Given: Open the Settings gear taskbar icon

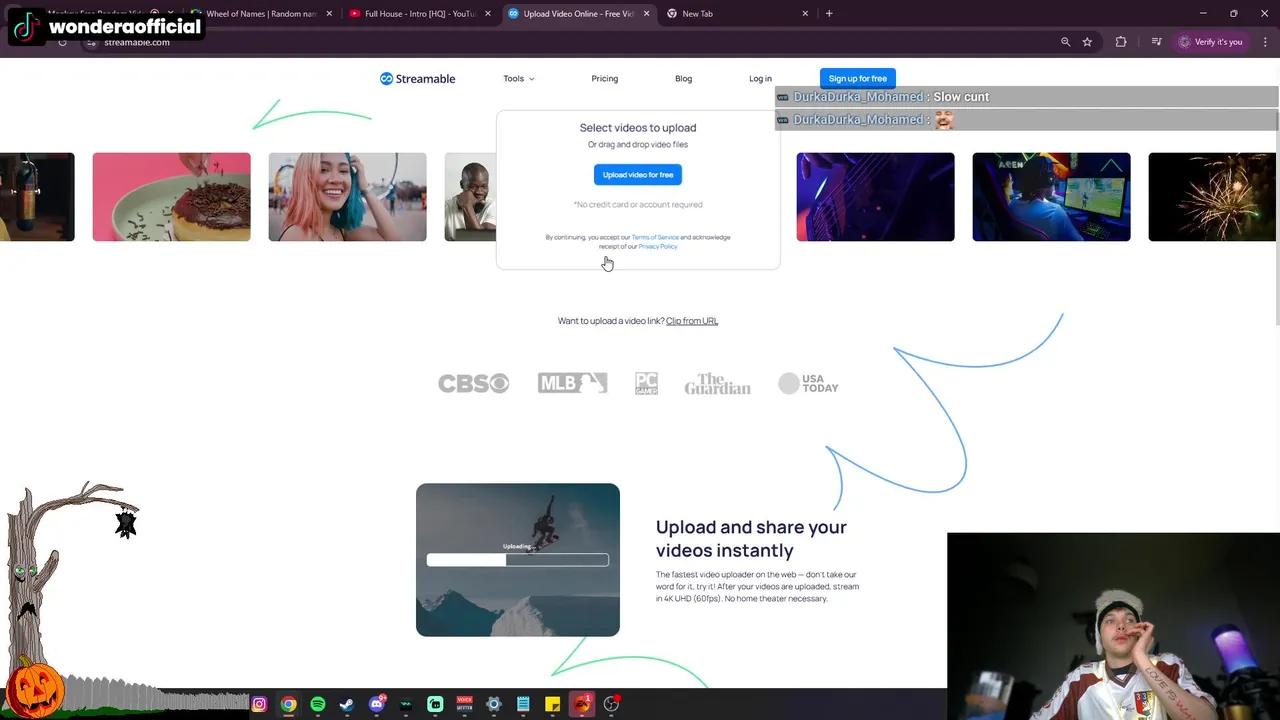Looking at the screenshot, I should 494,704.
